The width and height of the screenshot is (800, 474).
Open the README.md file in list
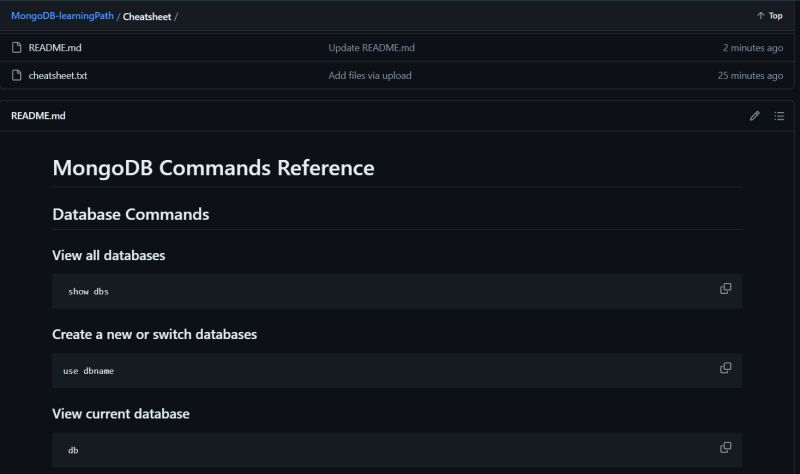[x=55, y=47]
